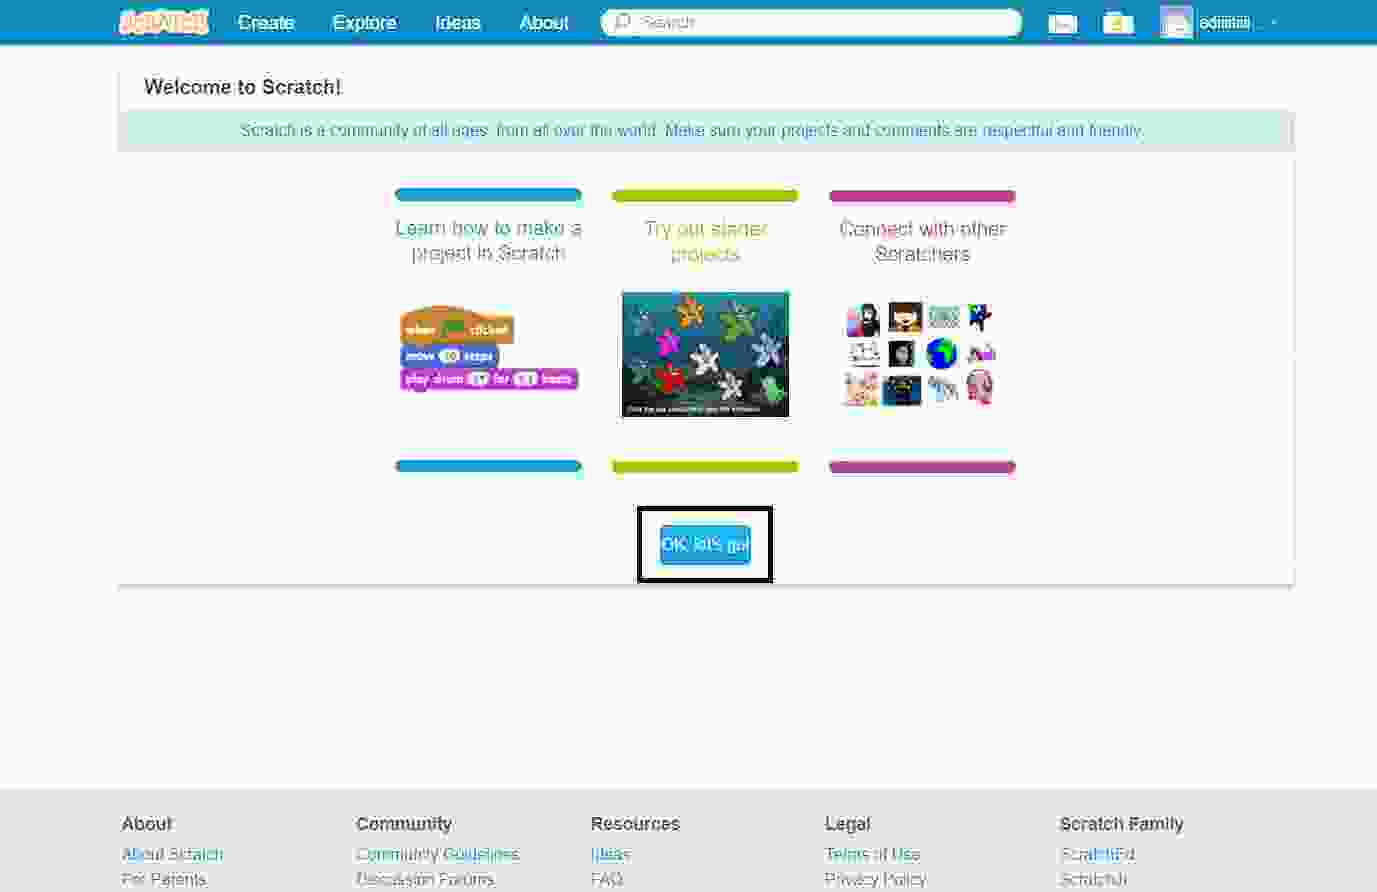This screenshot has width=1377, height=892.
Task: Click the search magnifier icon
Action: point(621,22)
